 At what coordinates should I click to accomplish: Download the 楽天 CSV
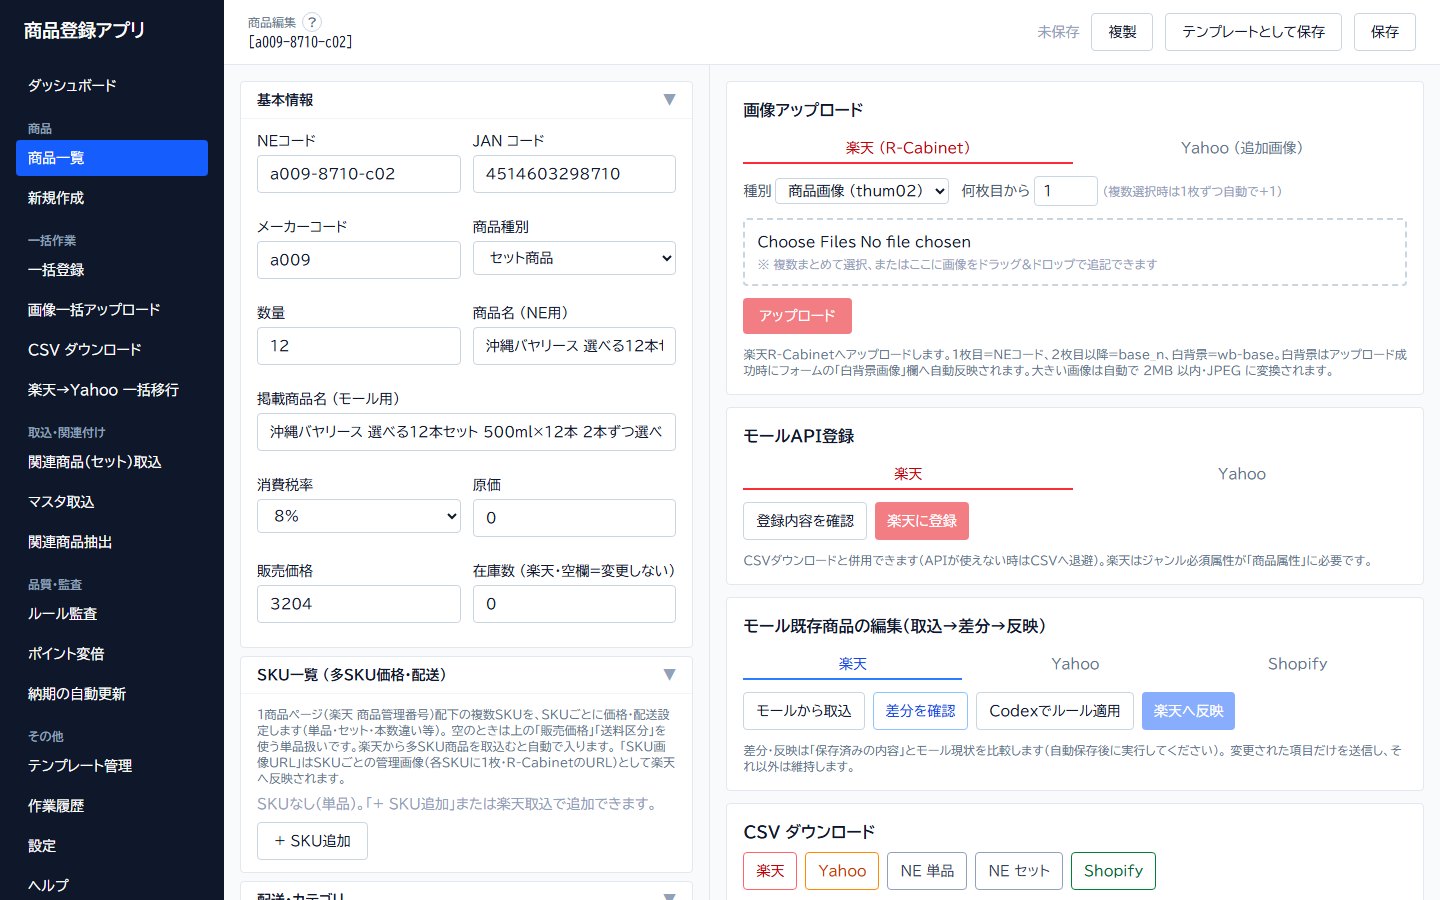click(x=770, y=871)
